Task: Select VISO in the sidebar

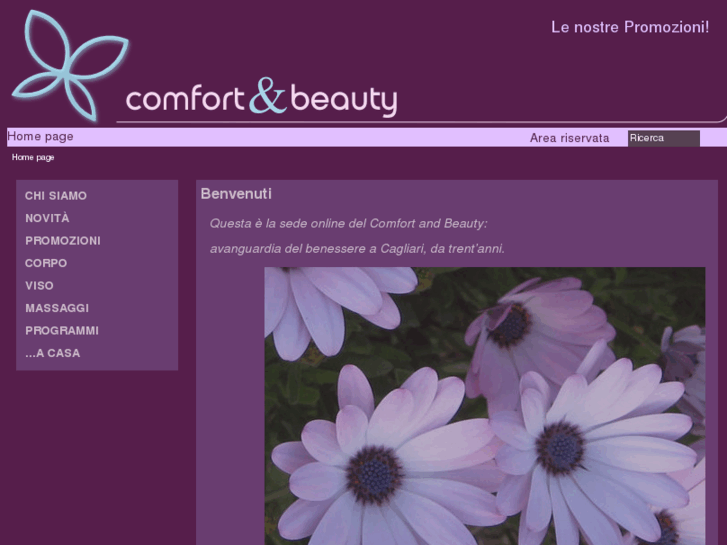Action: pos(39,286)
